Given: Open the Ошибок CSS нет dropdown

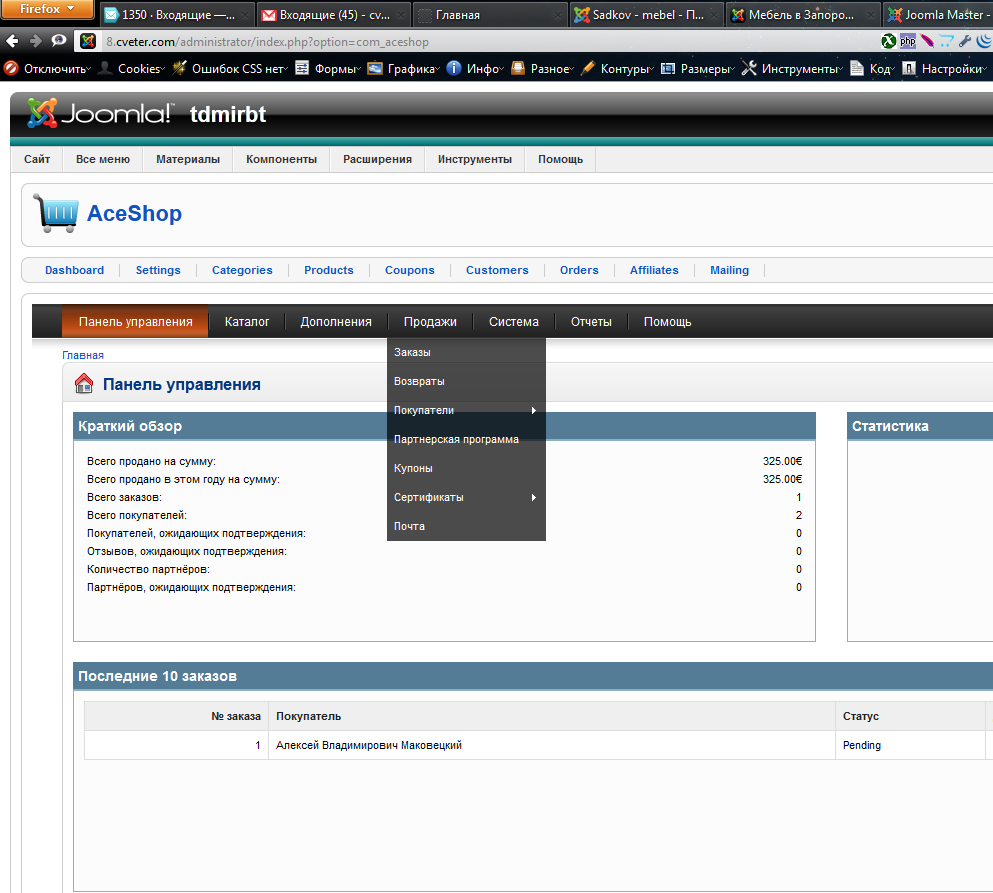Looking at the screenshot, I should click(x=231, y=68).
